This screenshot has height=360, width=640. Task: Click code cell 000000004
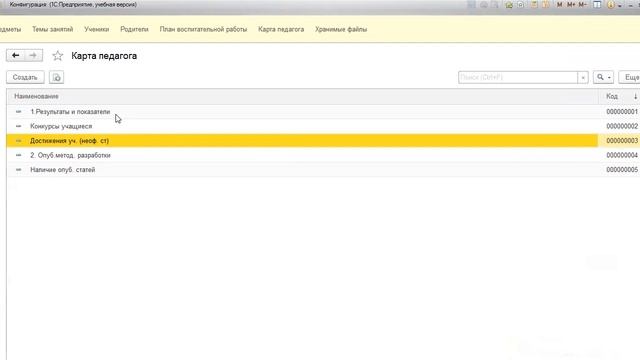(x=622, y=155)
